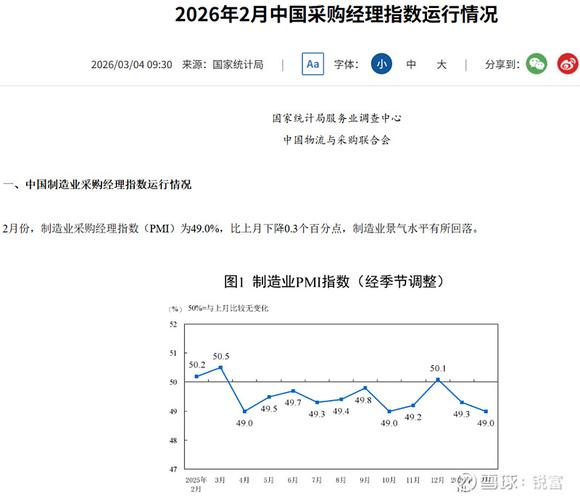Select large font size 大

[x=441, y=64]
